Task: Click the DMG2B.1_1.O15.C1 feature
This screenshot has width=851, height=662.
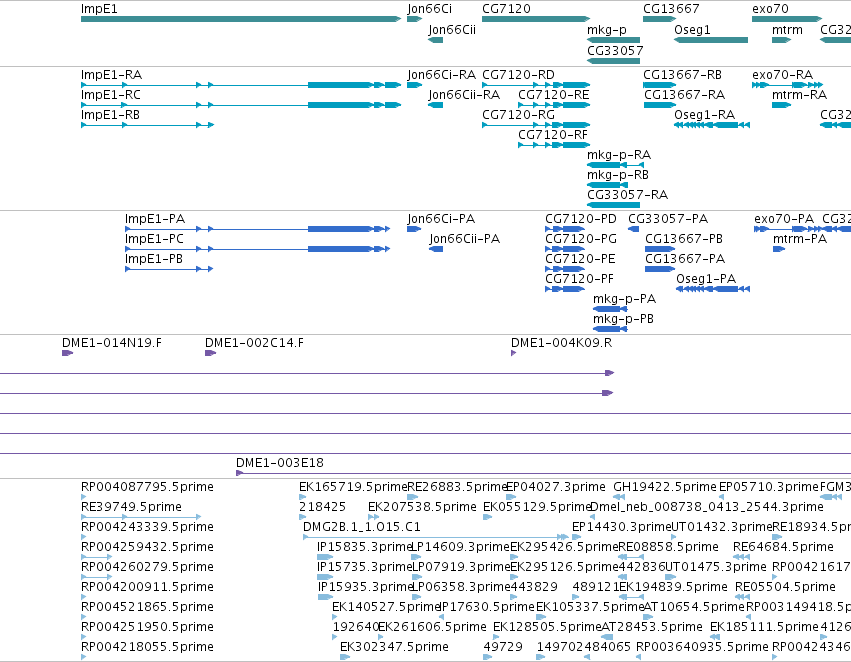Action: click(436, 537)
